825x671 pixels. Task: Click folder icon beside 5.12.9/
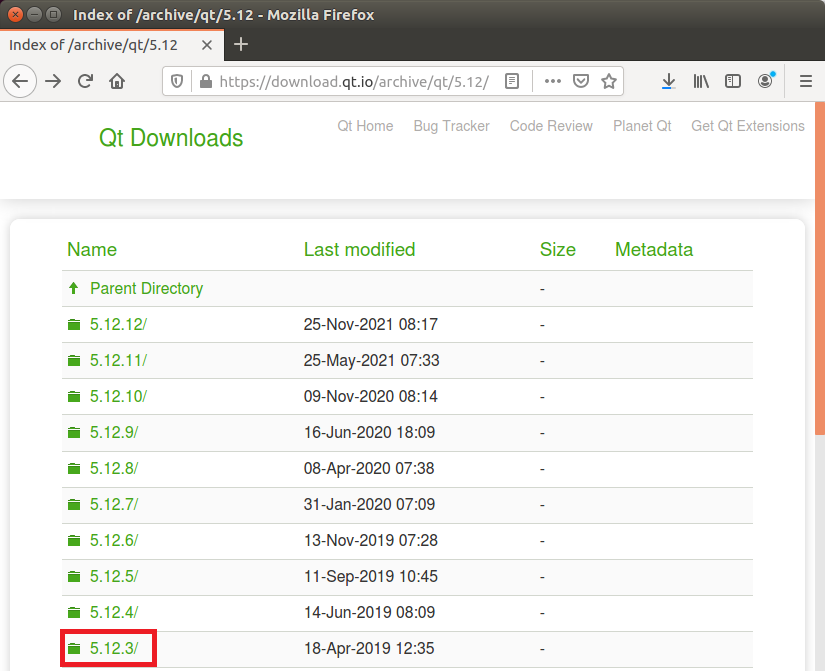74,433
